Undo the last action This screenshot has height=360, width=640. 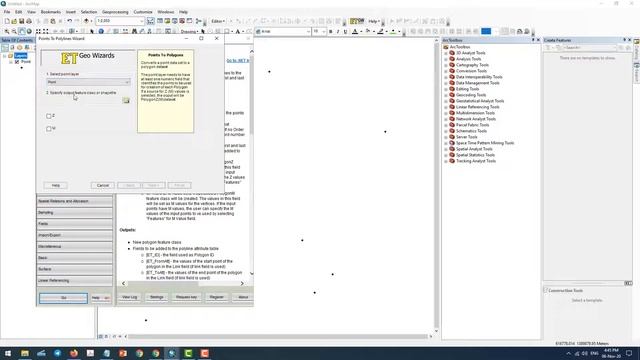point(69,21)
